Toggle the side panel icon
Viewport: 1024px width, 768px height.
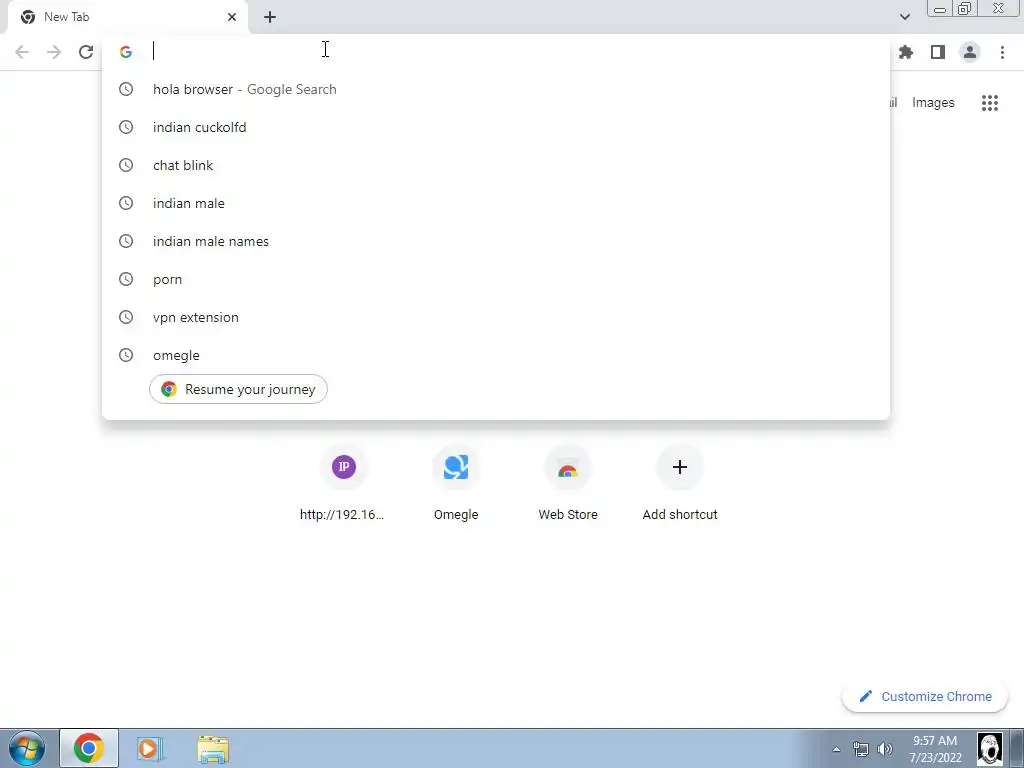pos(938,52)
